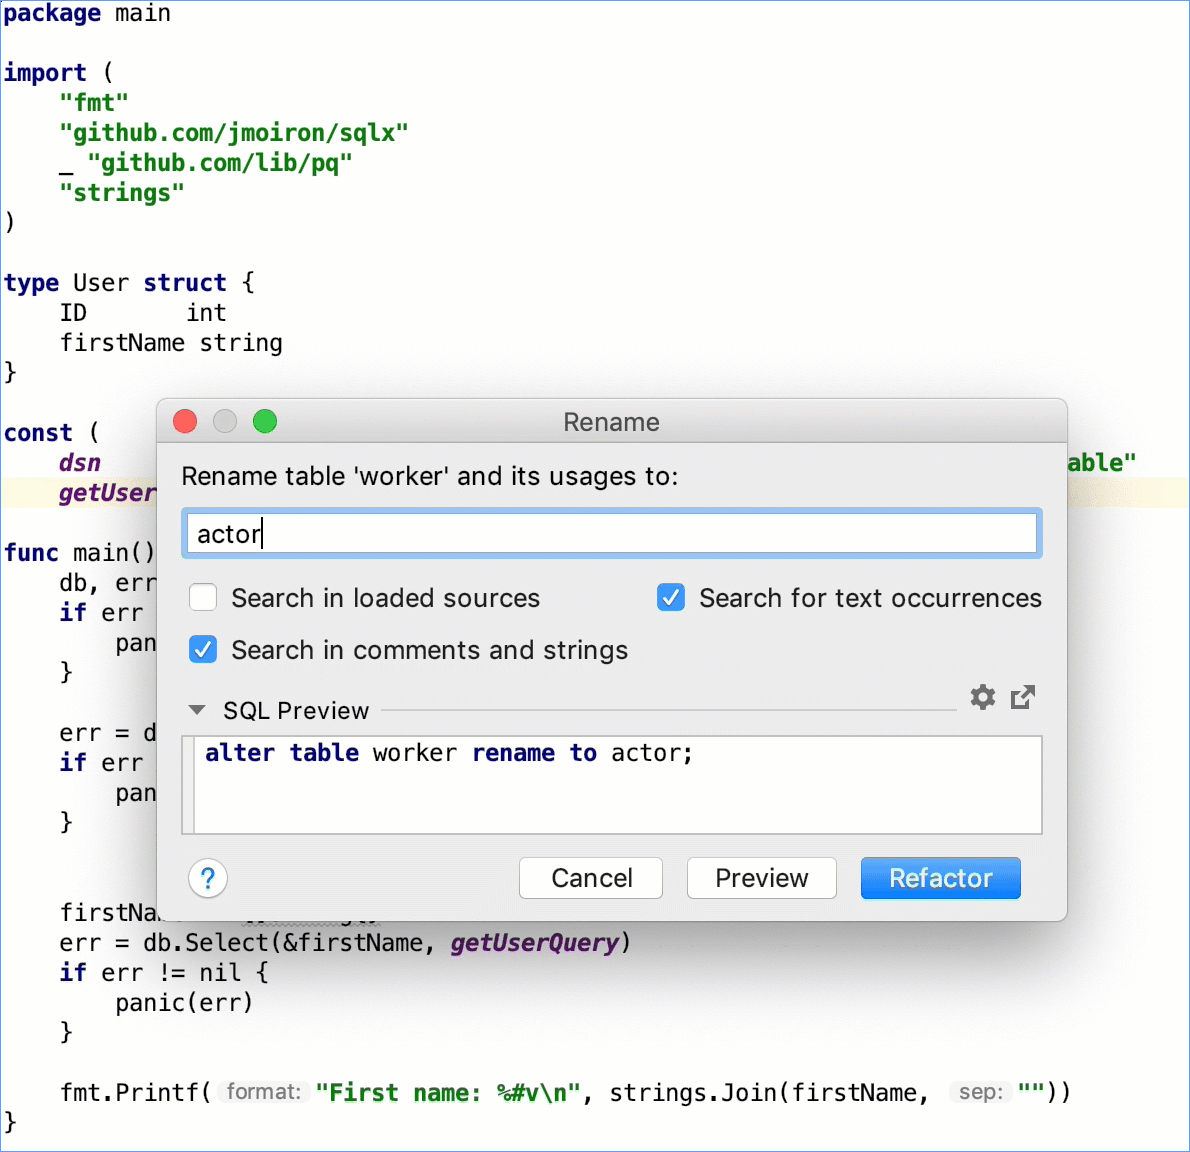Click the 'const (' keyword line
The width and height of the screenshot is (1190, 1152).
[52, 433]
